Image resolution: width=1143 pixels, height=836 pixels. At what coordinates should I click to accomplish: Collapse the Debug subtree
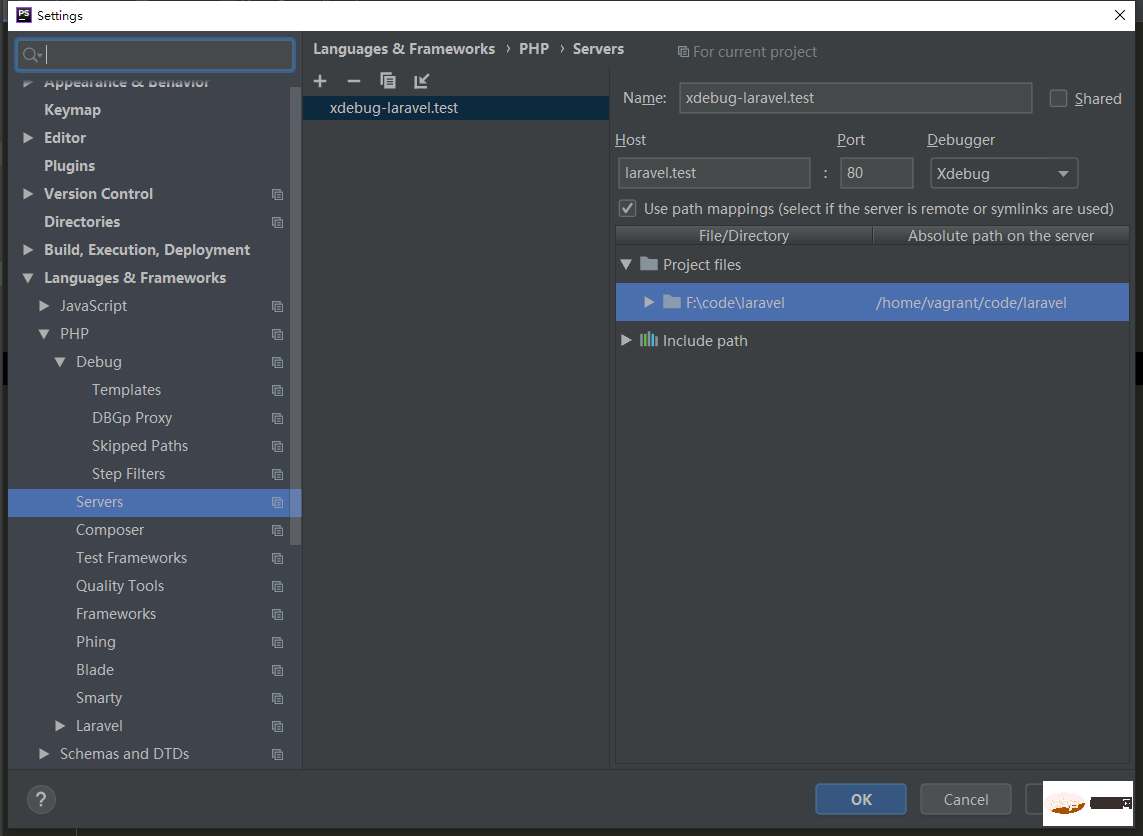point(61,362)
